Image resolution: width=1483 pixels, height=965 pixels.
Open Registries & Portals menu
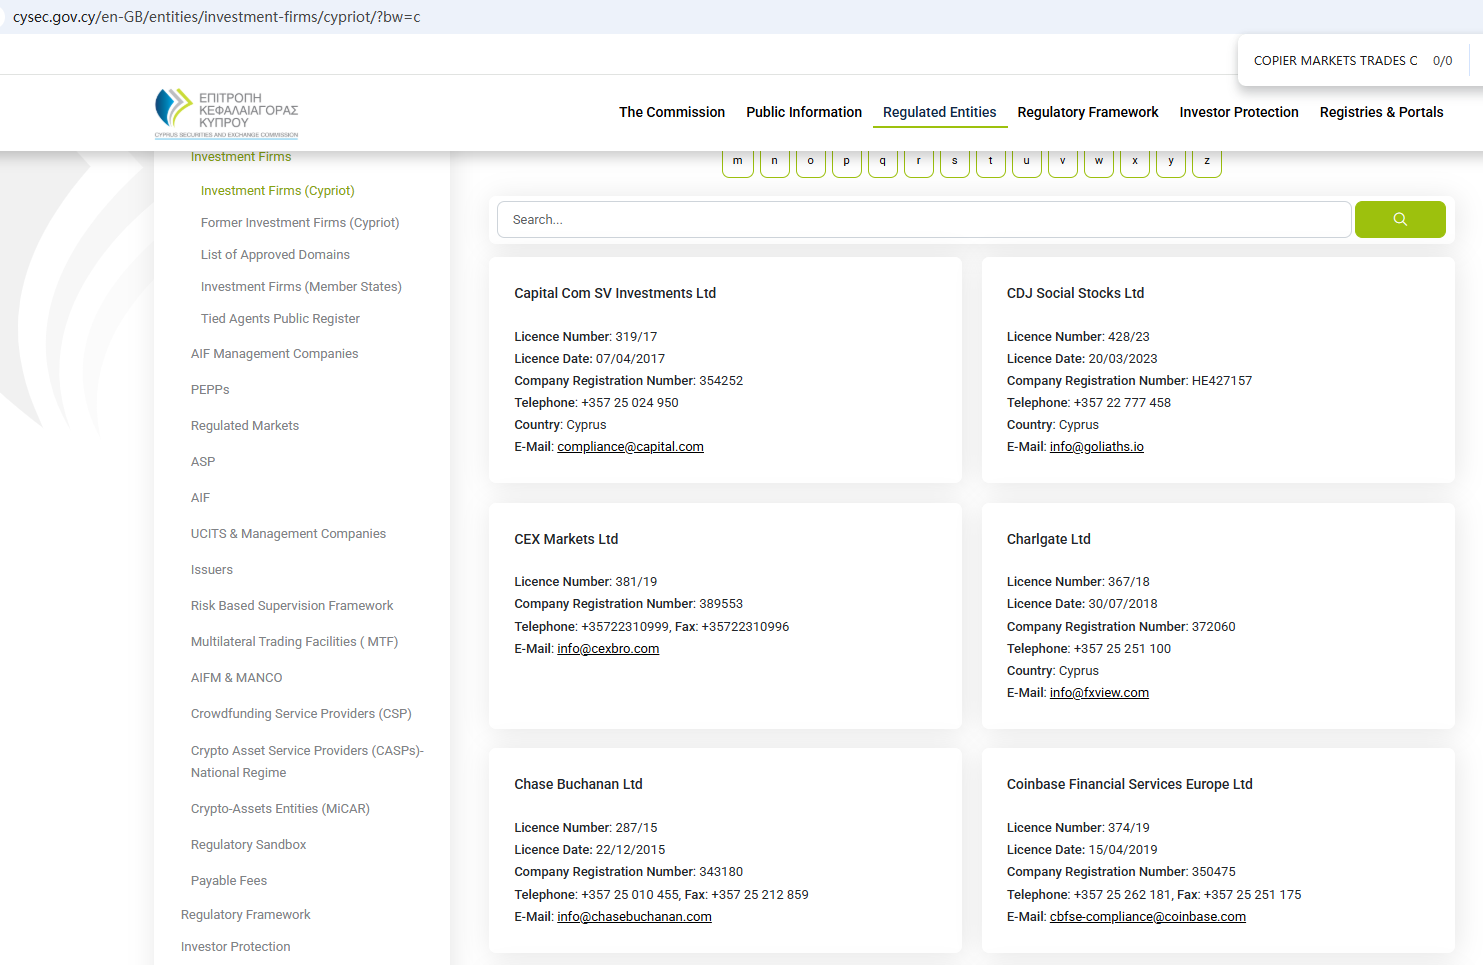1381,112
